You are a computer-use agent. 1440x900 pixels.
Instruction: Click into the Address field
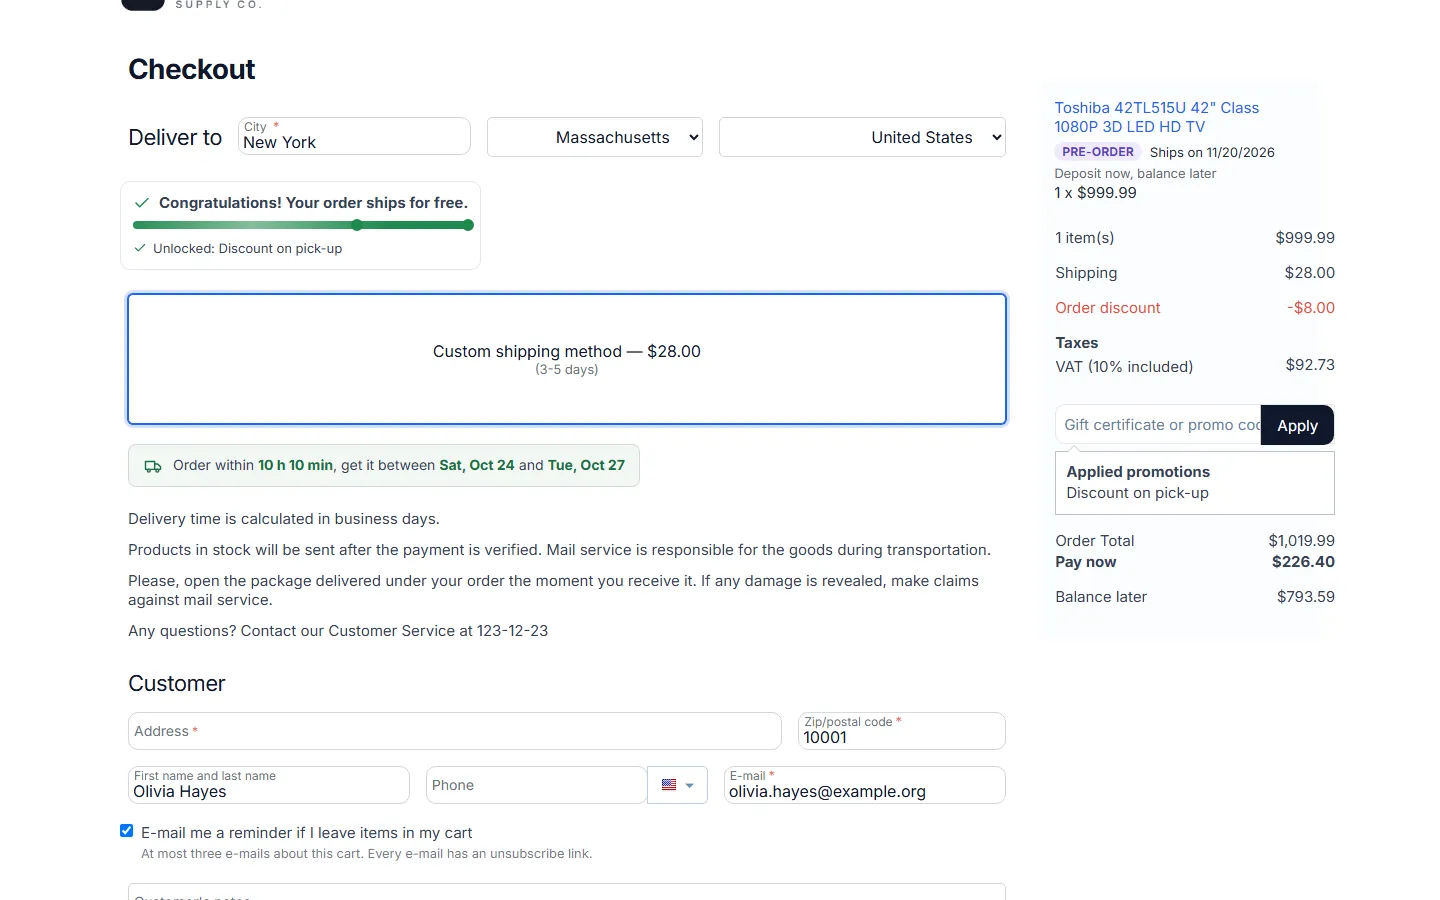[455, 731]
